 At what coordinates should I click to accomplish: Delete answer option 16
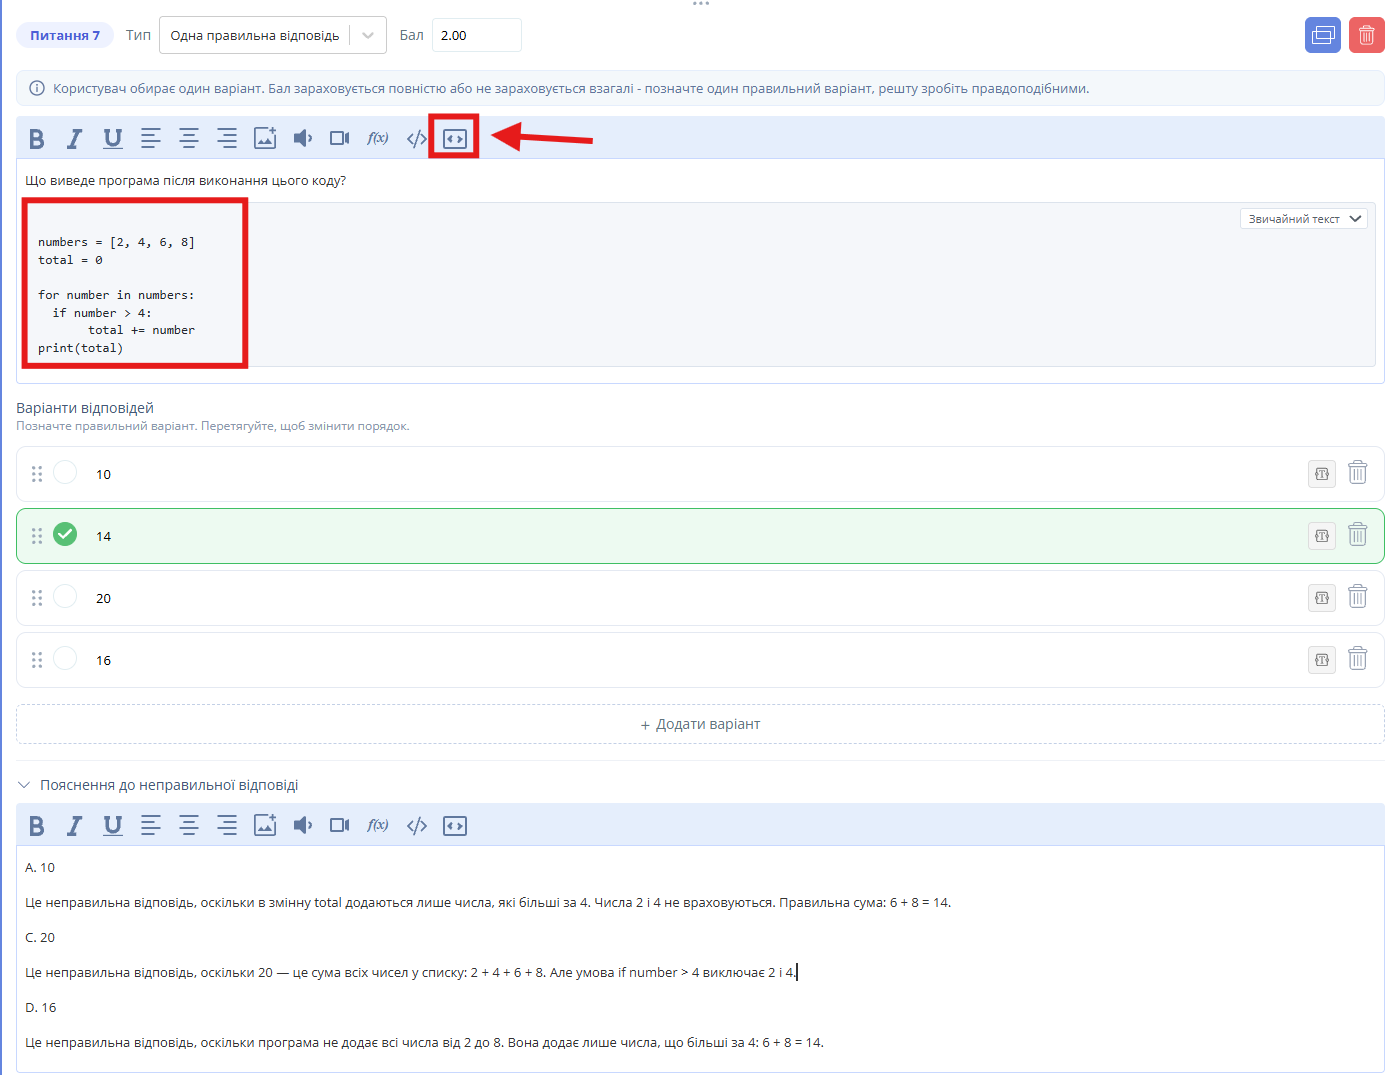pyautogui.click(x=1357, y=659)
